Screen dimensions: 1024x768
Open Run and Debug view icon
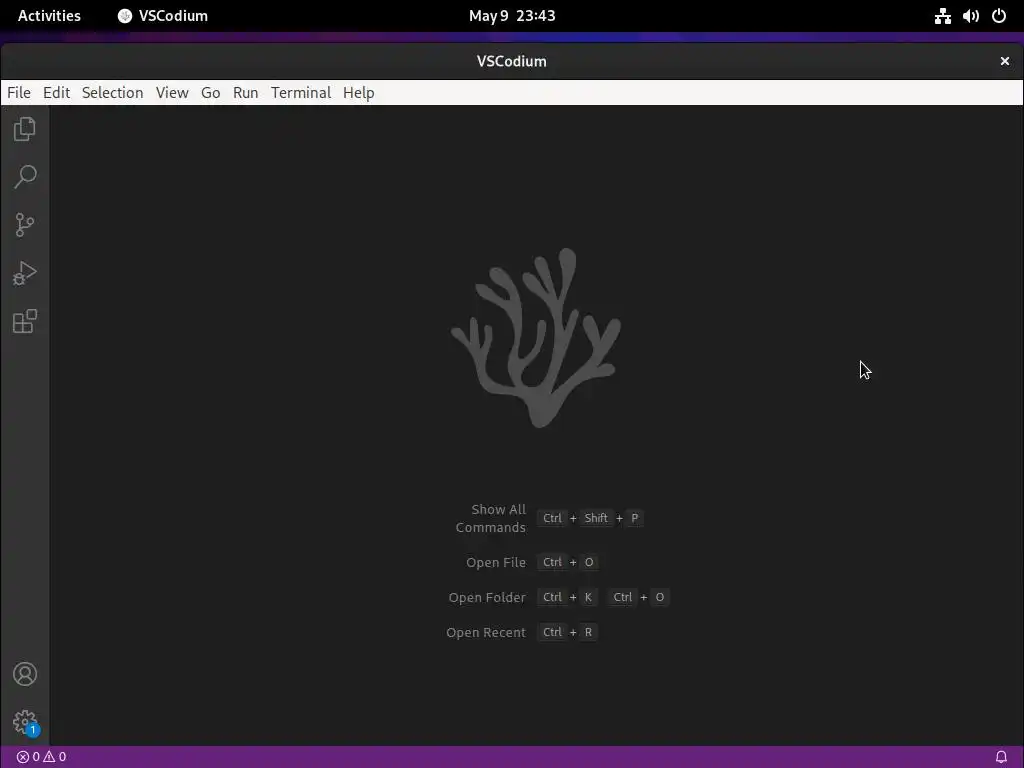click(x=25, y=273)
